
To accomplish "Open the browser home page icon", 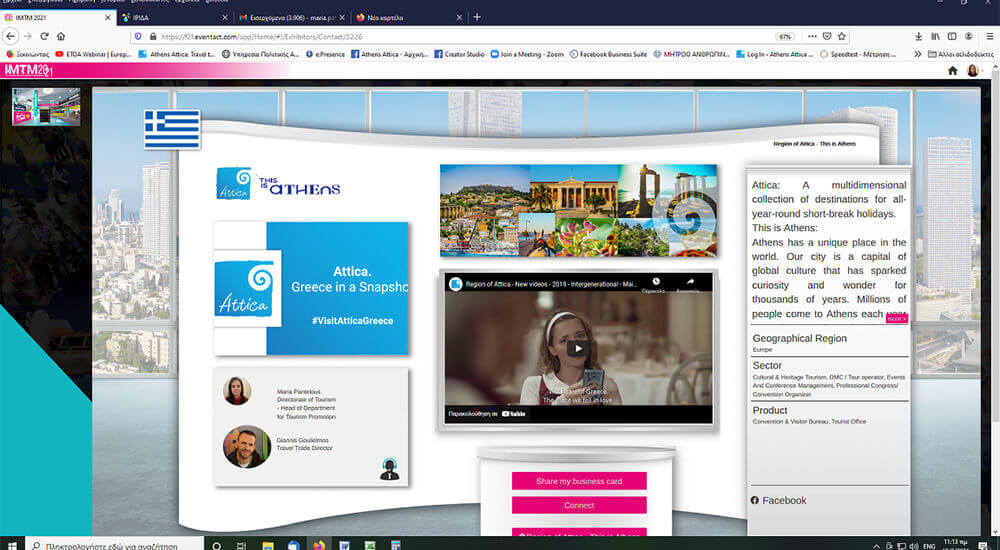I will click(x=61, y=36).
